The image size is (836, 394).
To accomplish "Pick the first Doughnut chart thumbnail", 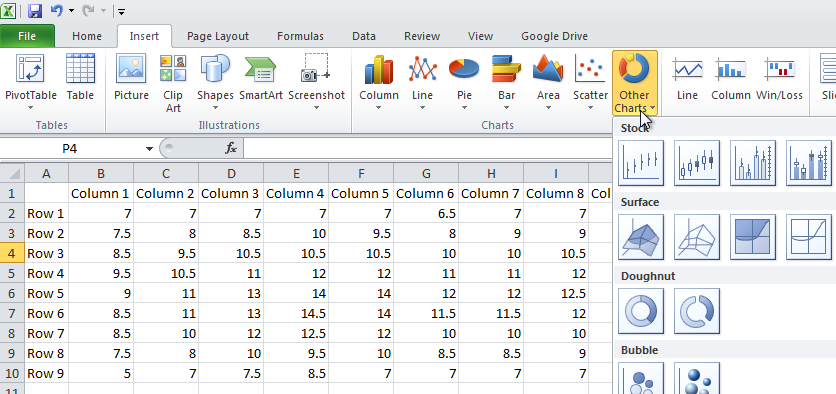I will pos(641,311).
